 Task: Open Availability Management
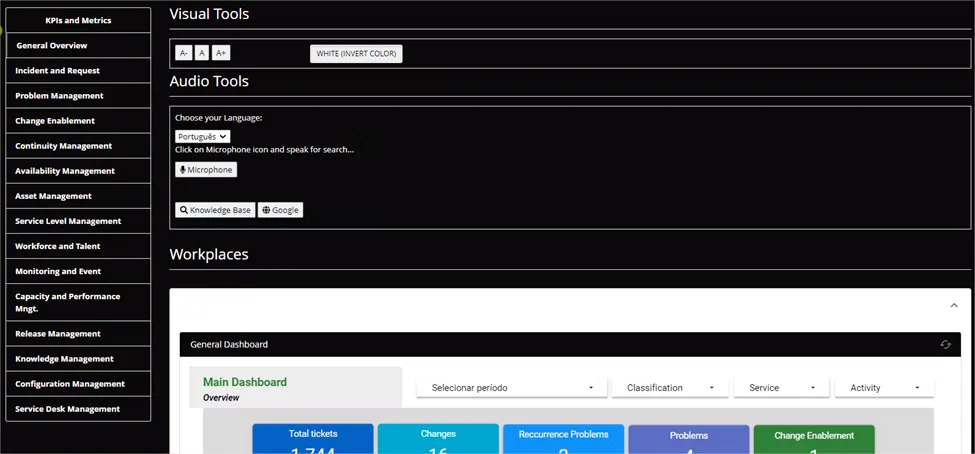[x=78, y=171]
